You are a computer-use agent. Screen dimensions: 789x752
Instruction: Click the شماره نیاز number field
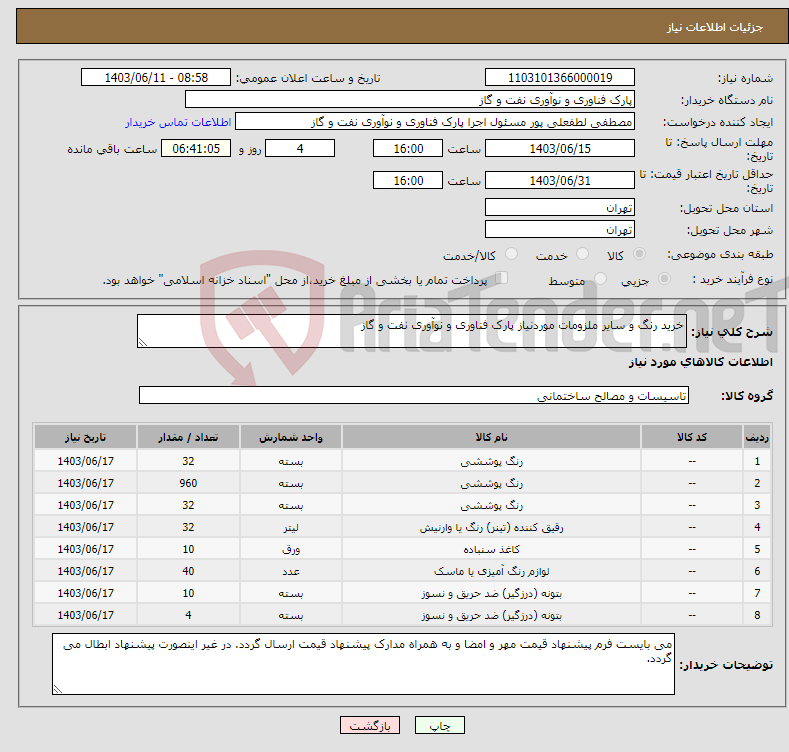(560, 78)
